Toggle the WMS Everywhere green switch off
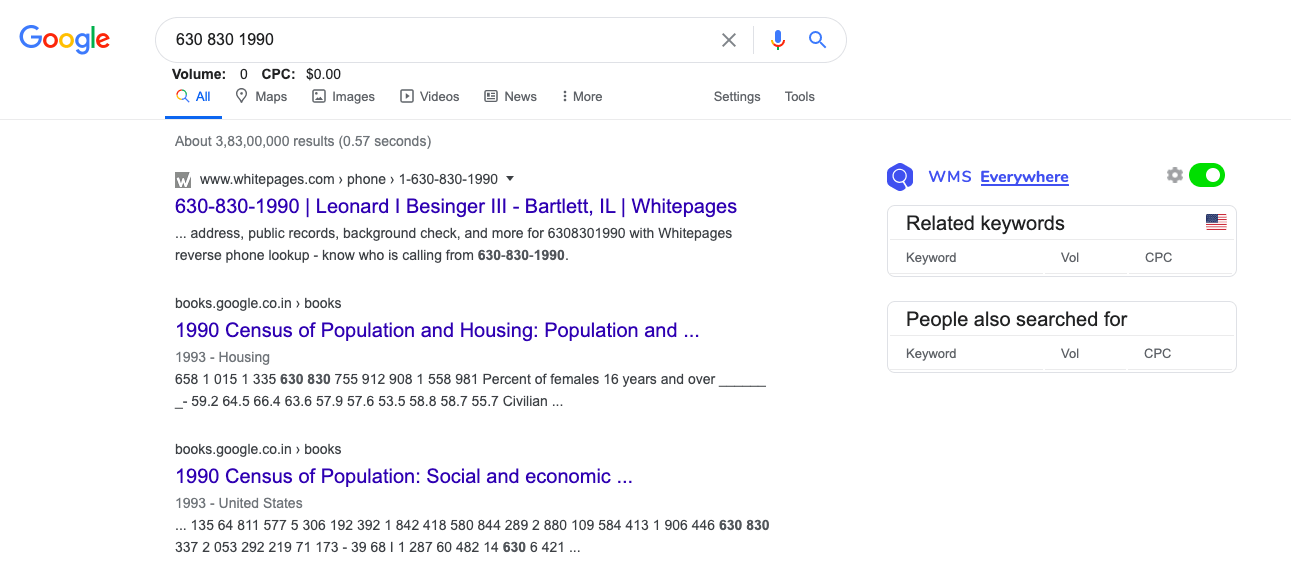 coord(1207,175)
